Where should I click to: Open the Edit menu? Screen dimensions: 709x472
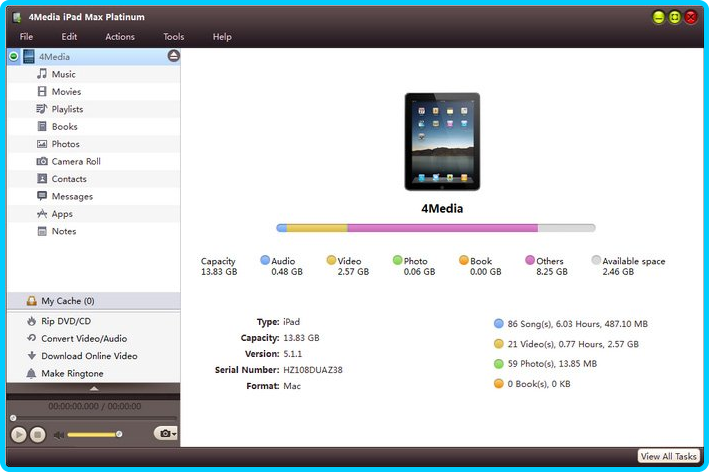pos(69,37)
